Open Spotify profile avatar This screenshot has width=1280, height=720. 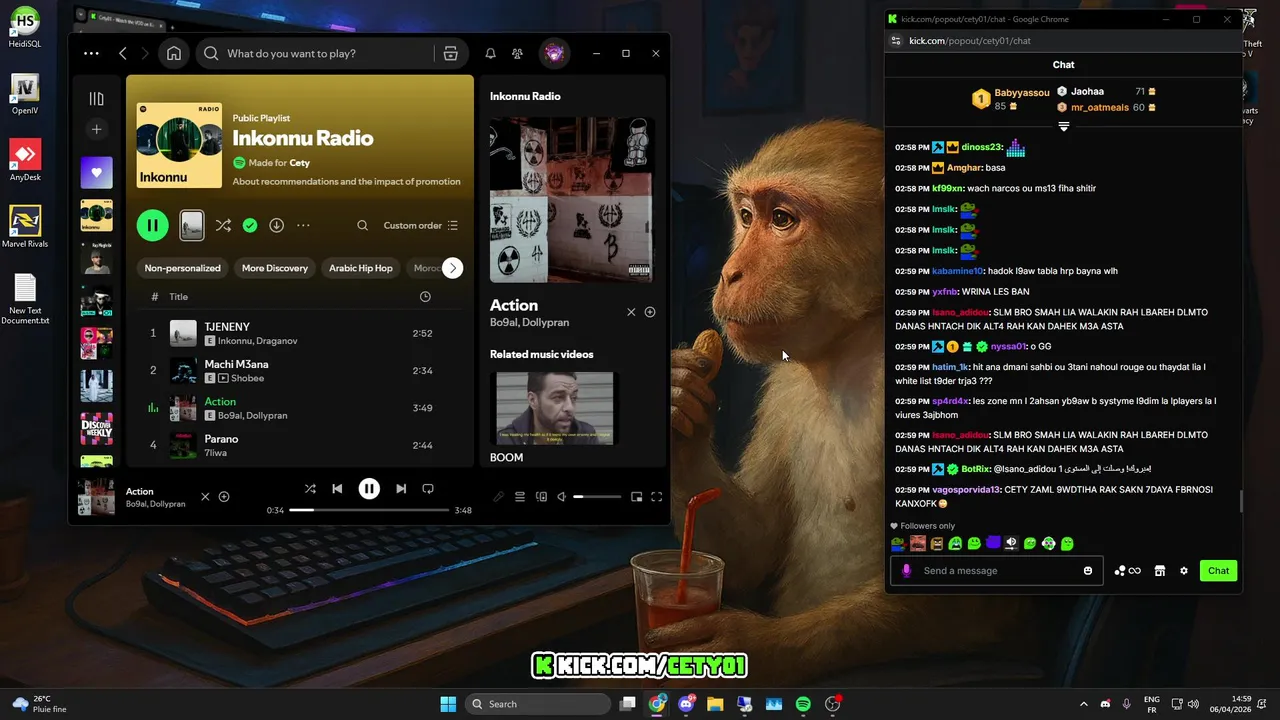point(554,53)
